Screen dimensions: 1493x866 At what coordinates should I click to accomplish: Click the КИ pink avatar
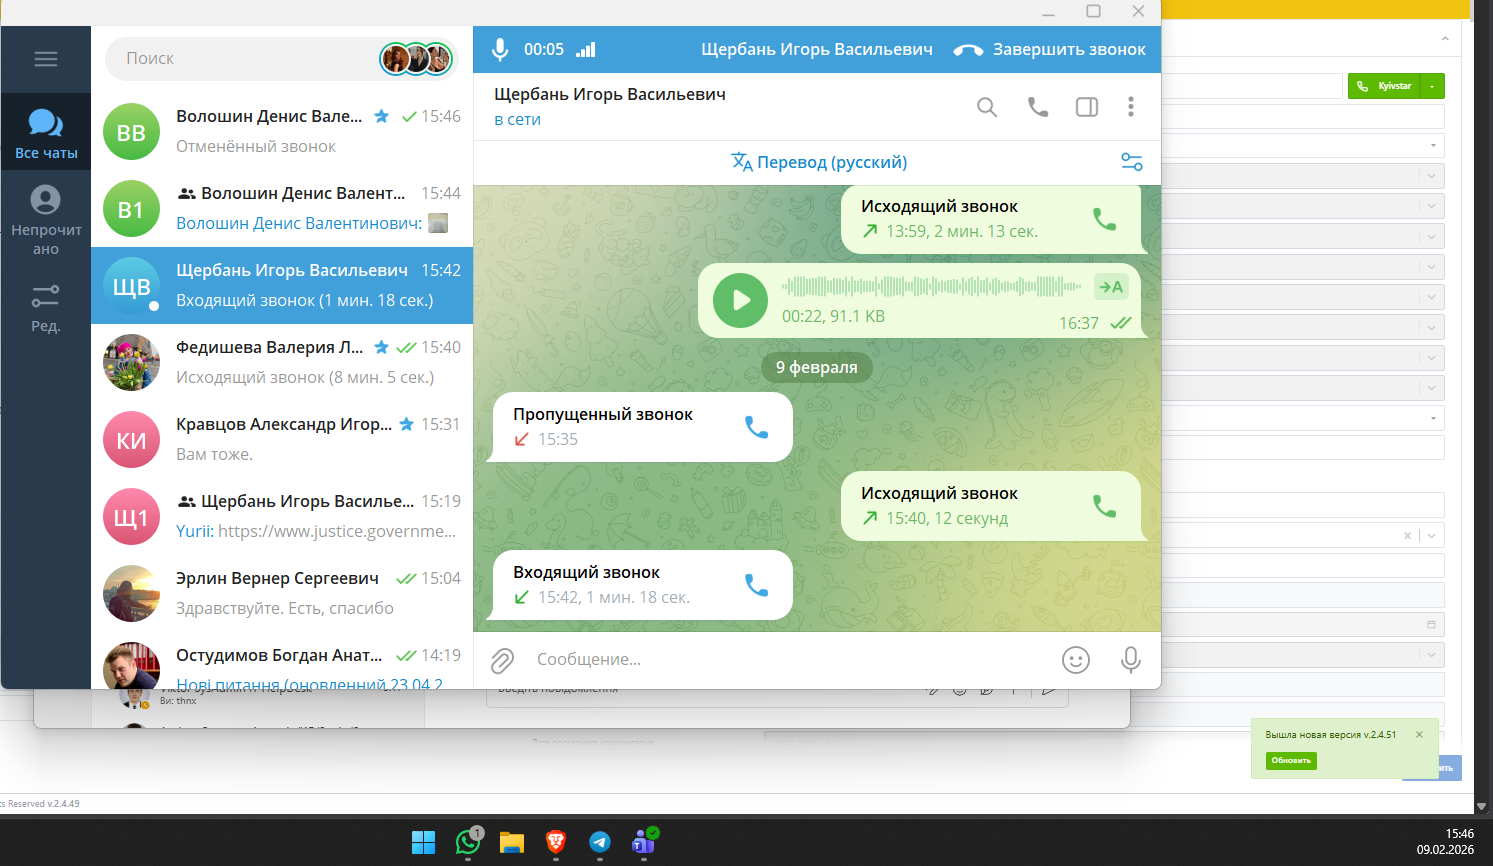[132, 440]
